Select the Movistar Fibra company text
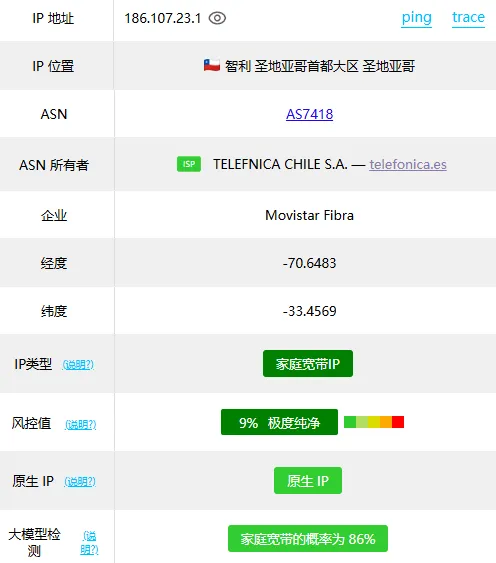This screenshot has width=496, height=563. (309, 215)
